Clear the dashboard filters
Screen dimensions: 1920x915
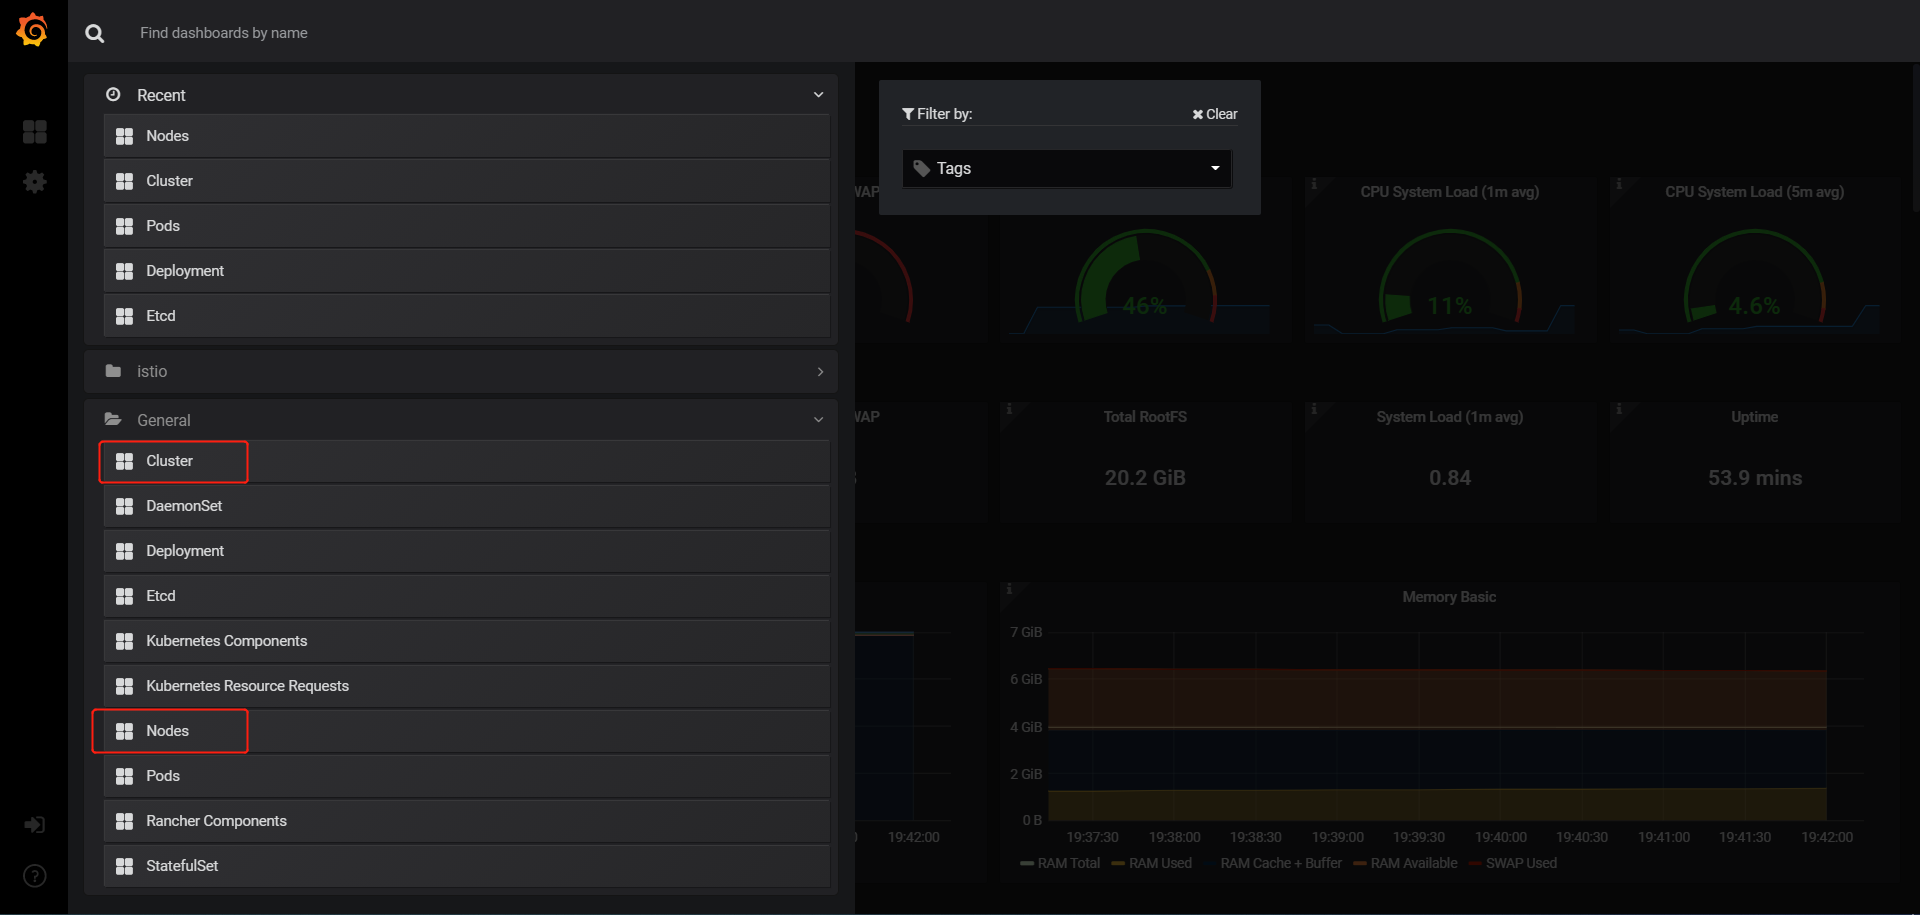click(1215, 114)
